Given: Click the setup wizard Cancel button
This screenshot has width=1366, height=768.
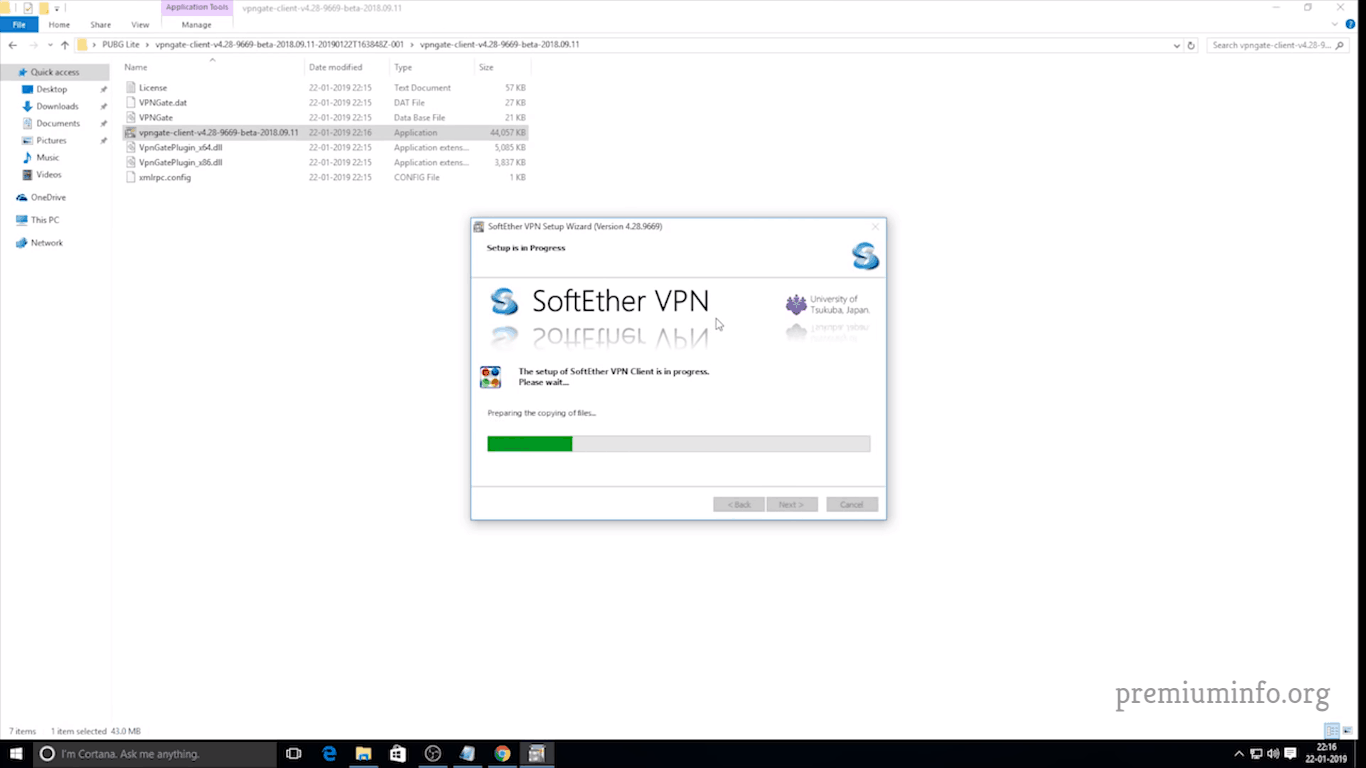Looking at the screenshot, I should click(x=852, y=504).
